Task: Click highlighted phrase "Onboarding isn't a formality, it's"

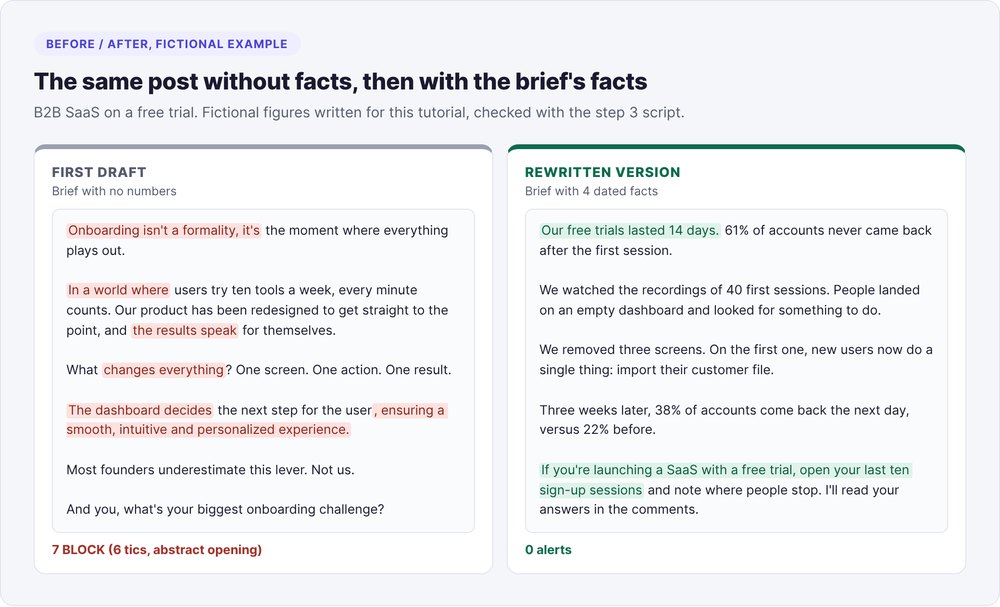Action: pos(164,230)
